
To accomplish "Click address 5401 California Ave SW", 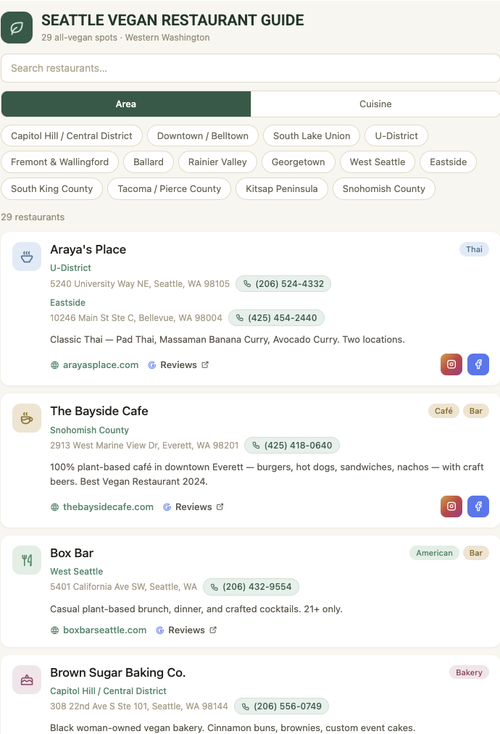I will [x=124, y=587].
